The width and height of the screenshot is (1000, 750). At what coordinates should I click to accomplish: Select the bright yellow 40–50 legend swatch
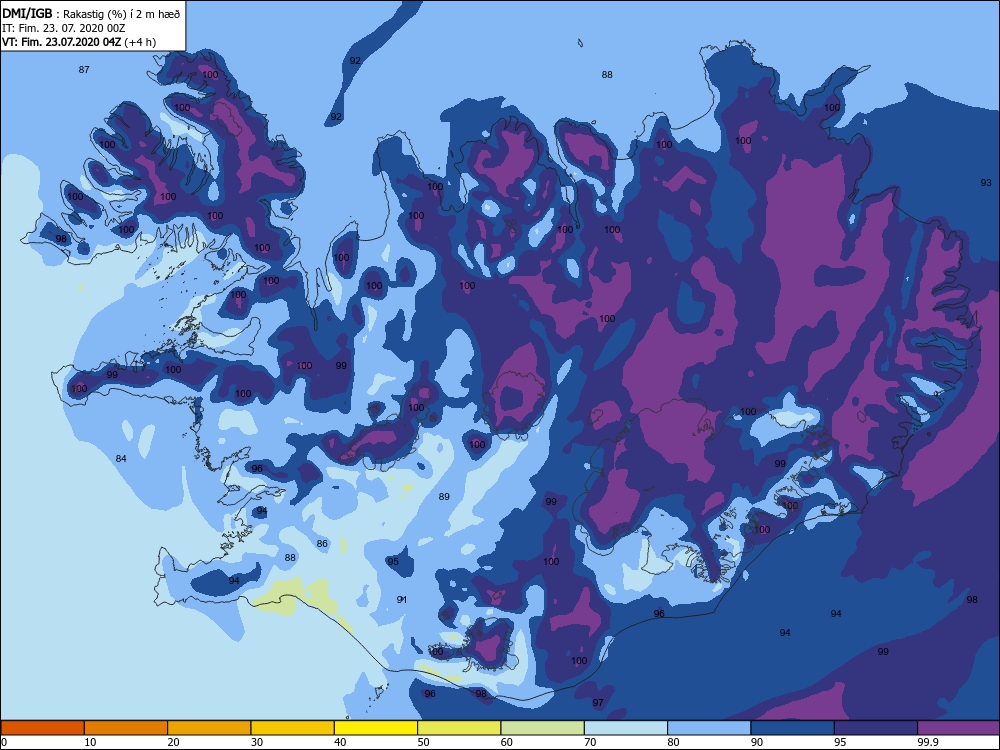click(376, 728)
